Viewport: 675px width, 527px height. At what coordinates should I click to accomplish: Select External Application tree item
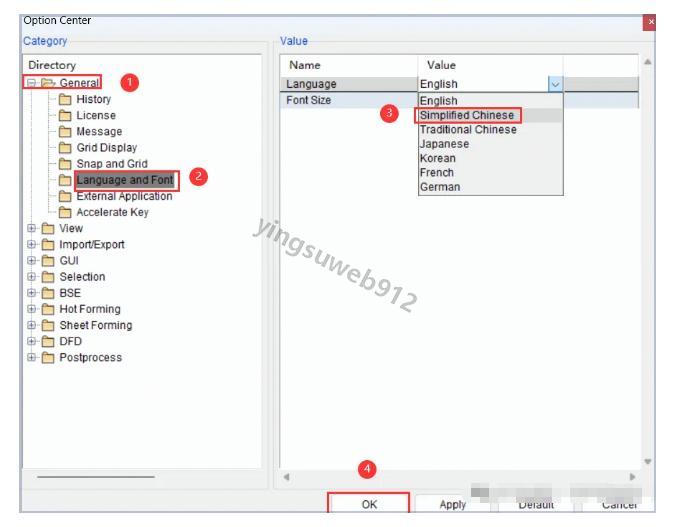point(124,196)
